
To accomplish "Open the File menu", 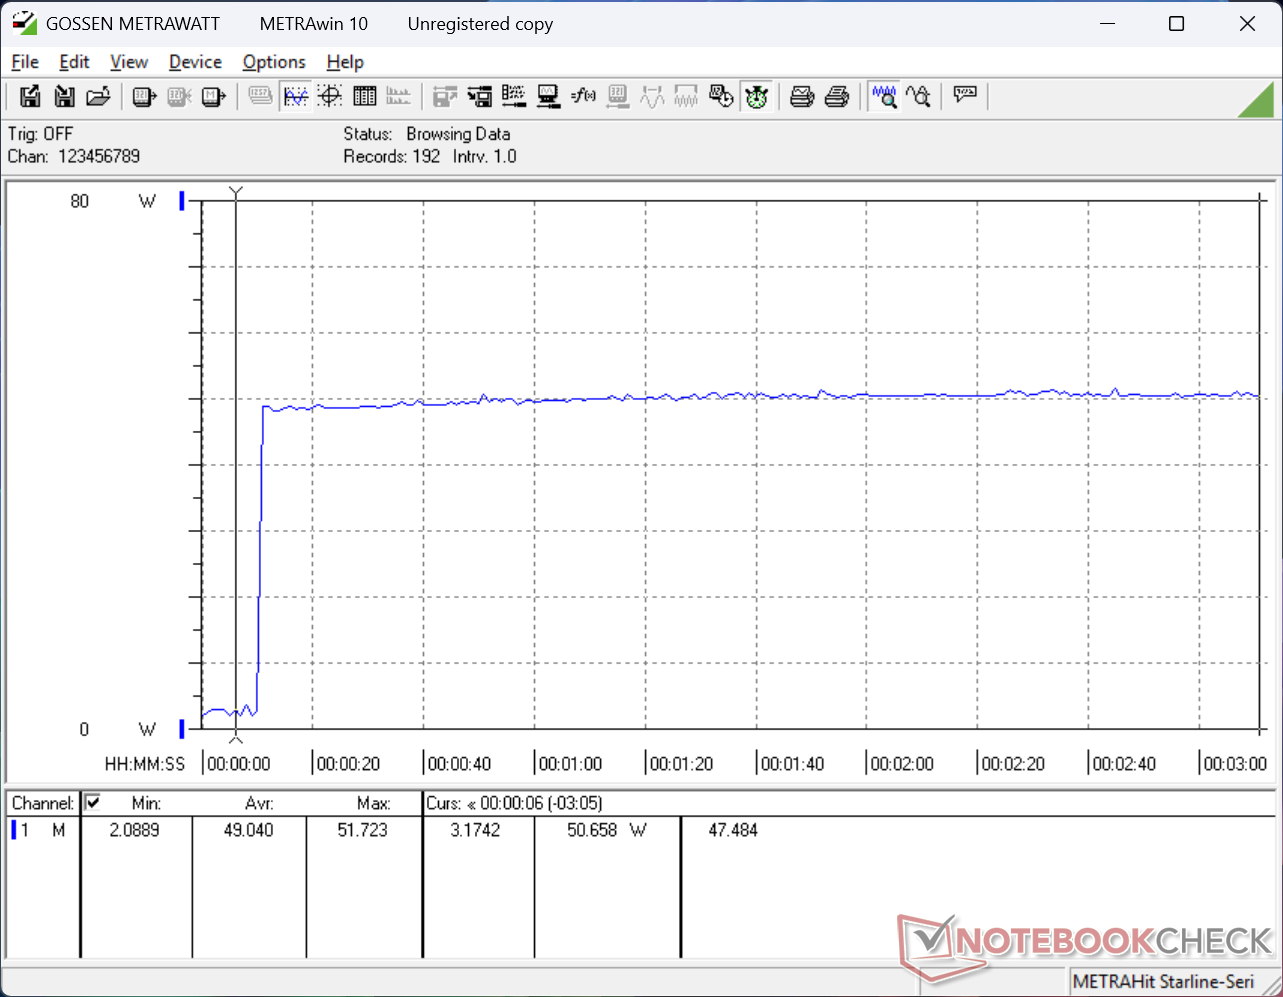I will pyautogui.click(x=25, y=62).
